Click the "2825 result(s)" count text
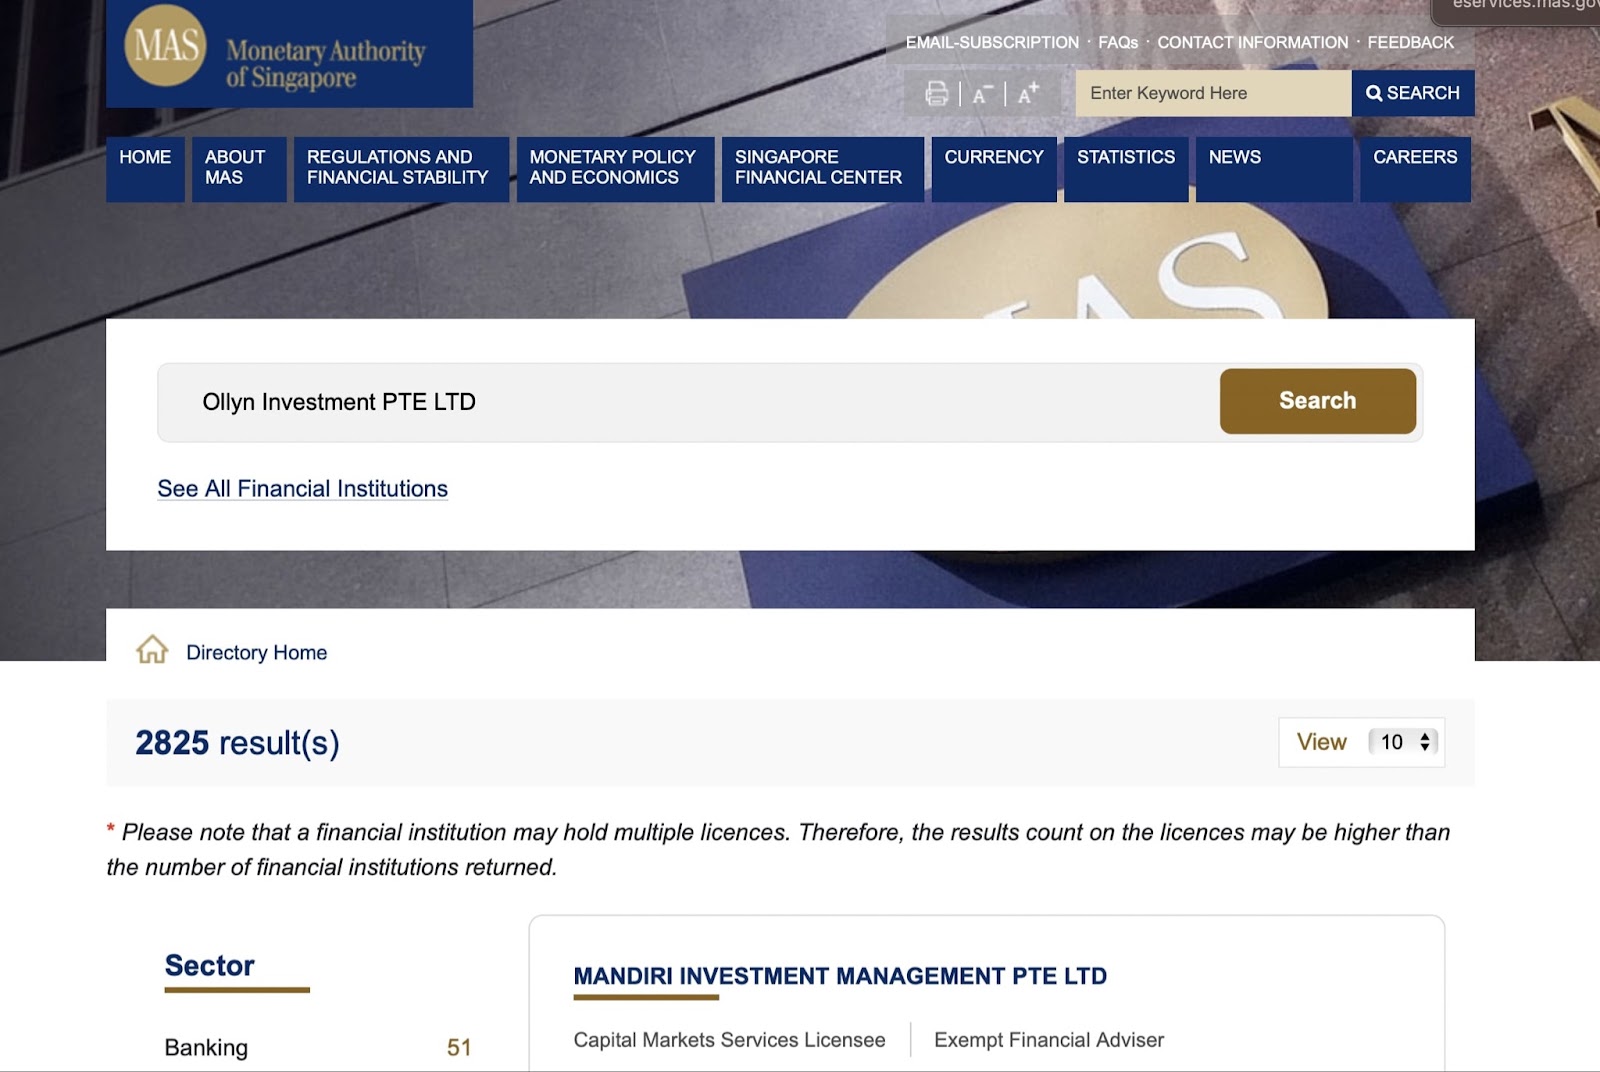This screenshot has width=1600, height=1072. click(237, 743)
